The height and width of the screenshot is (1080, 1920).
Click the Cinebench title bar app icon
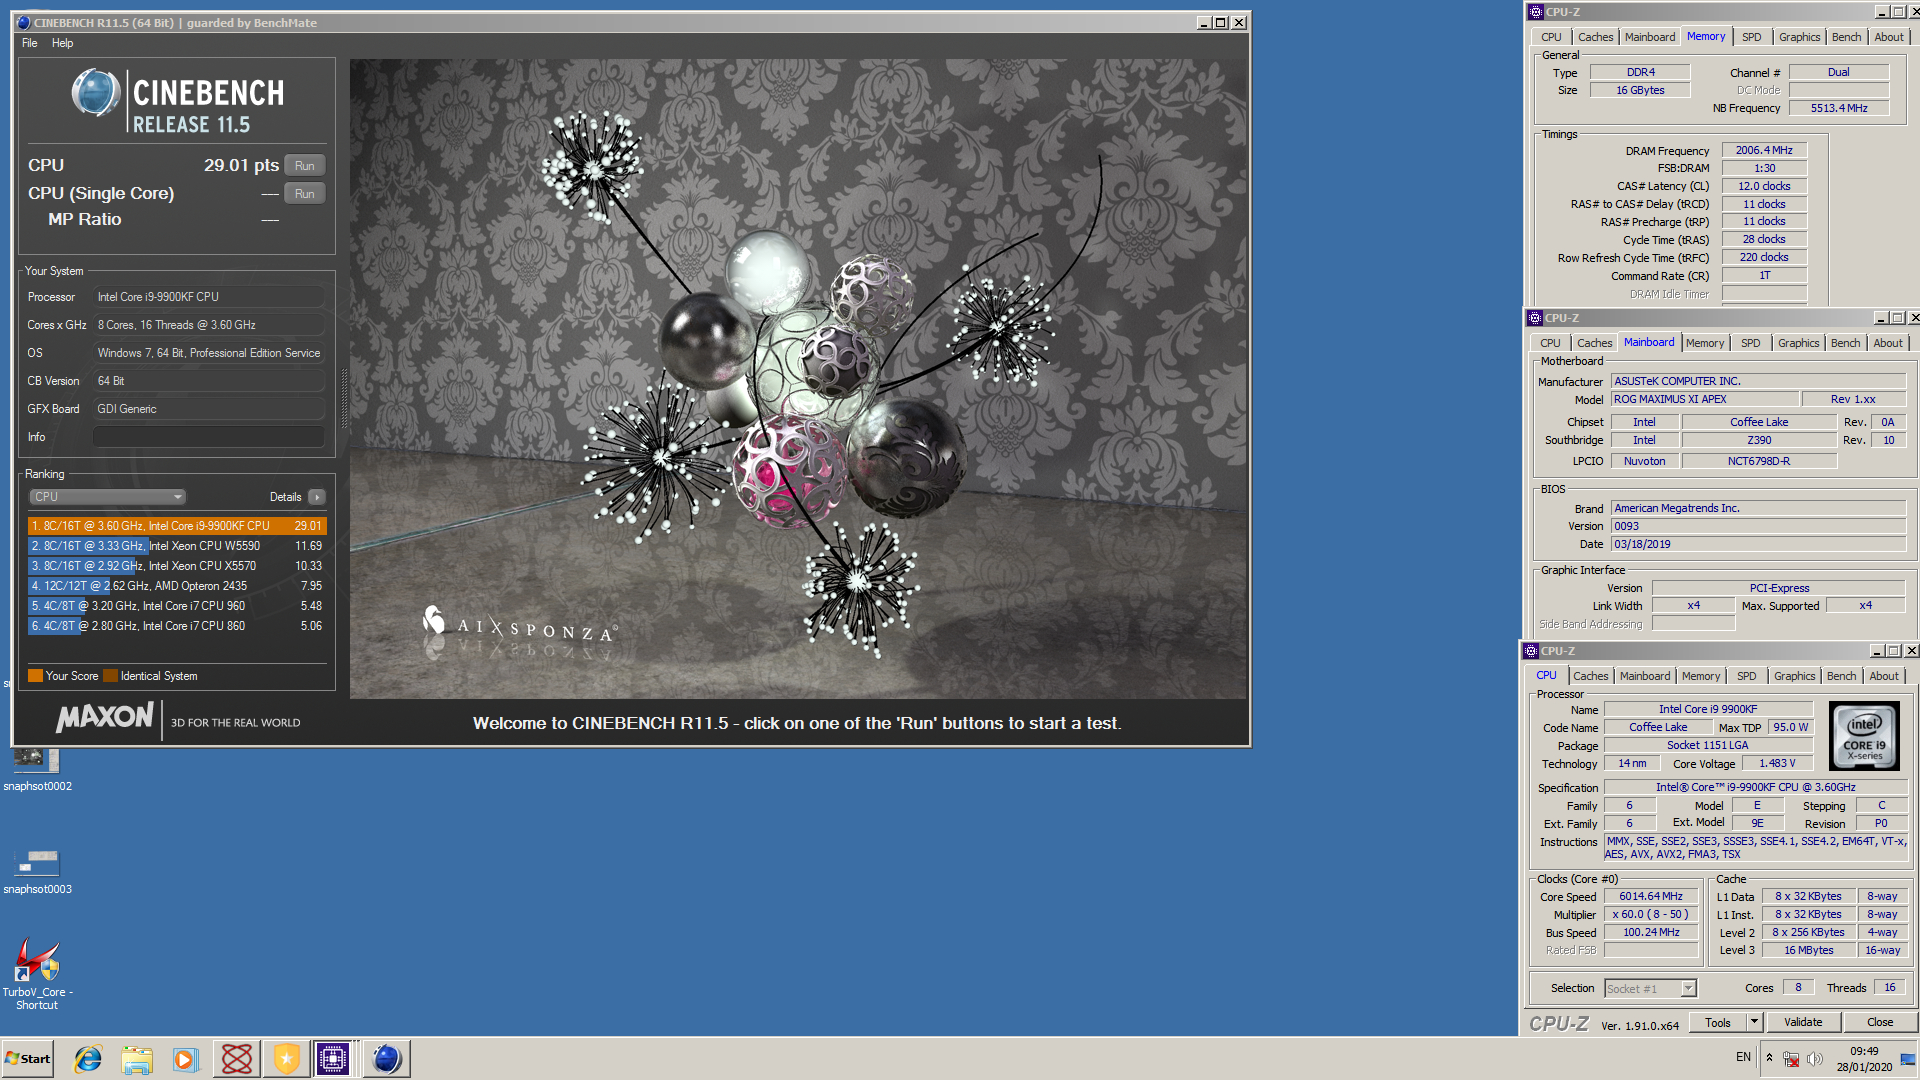[x=24, y=22]
